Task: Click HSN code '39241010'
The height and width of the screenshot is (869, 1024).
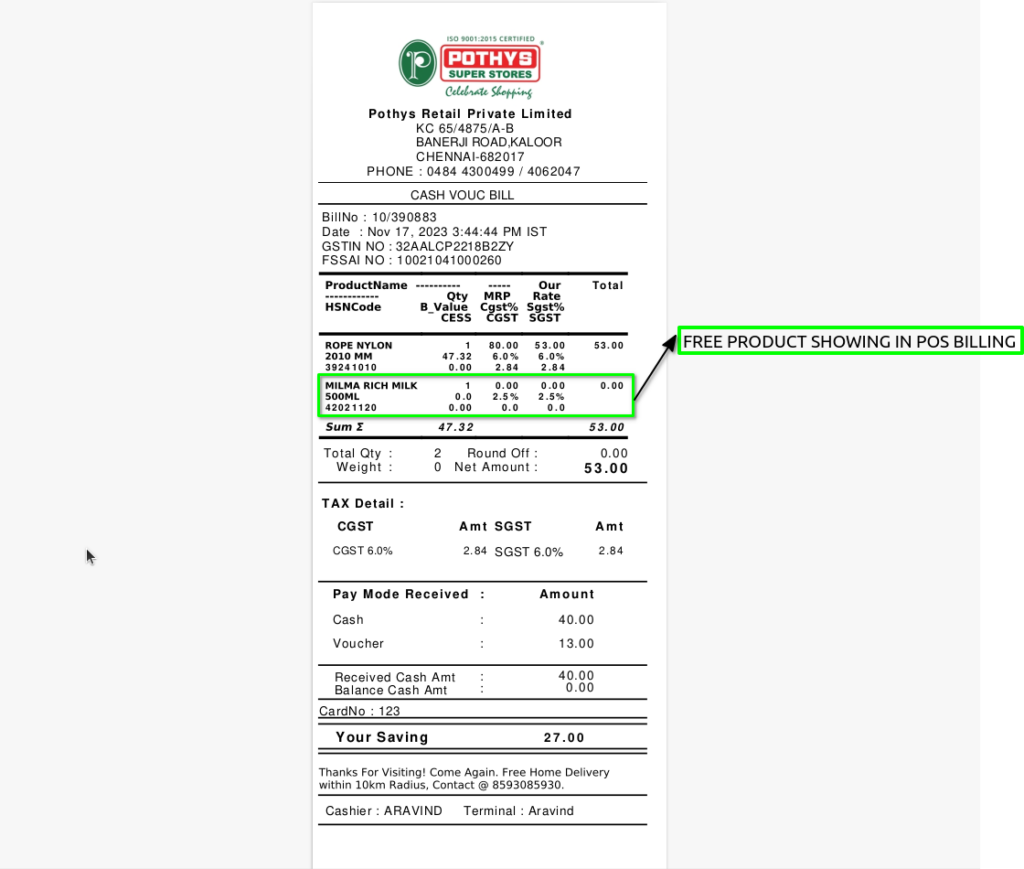Action: pos(351,368)
